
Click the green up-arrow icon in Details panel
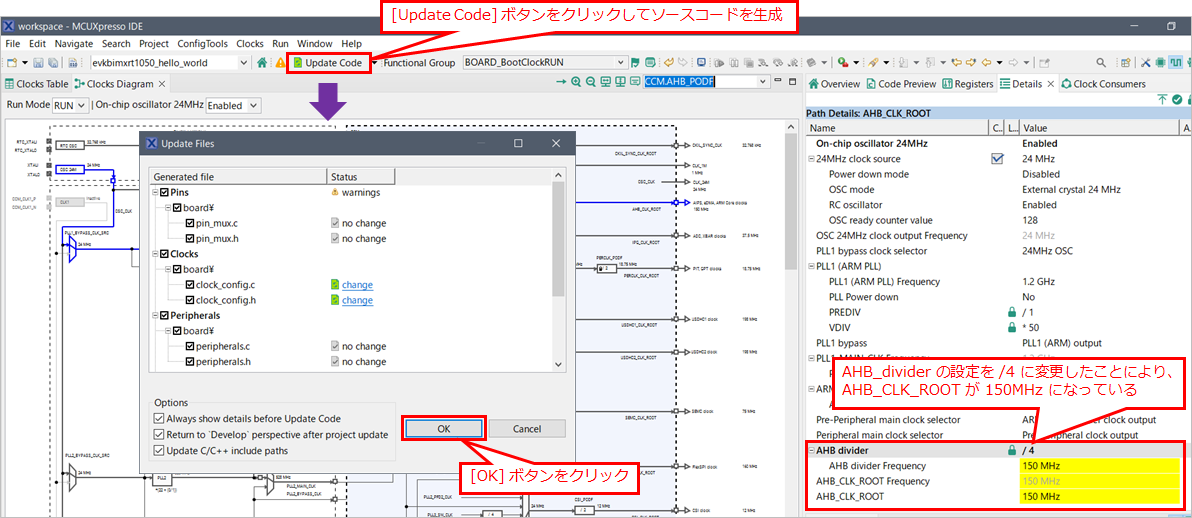pyautogui.click(x=1162, y=99)
